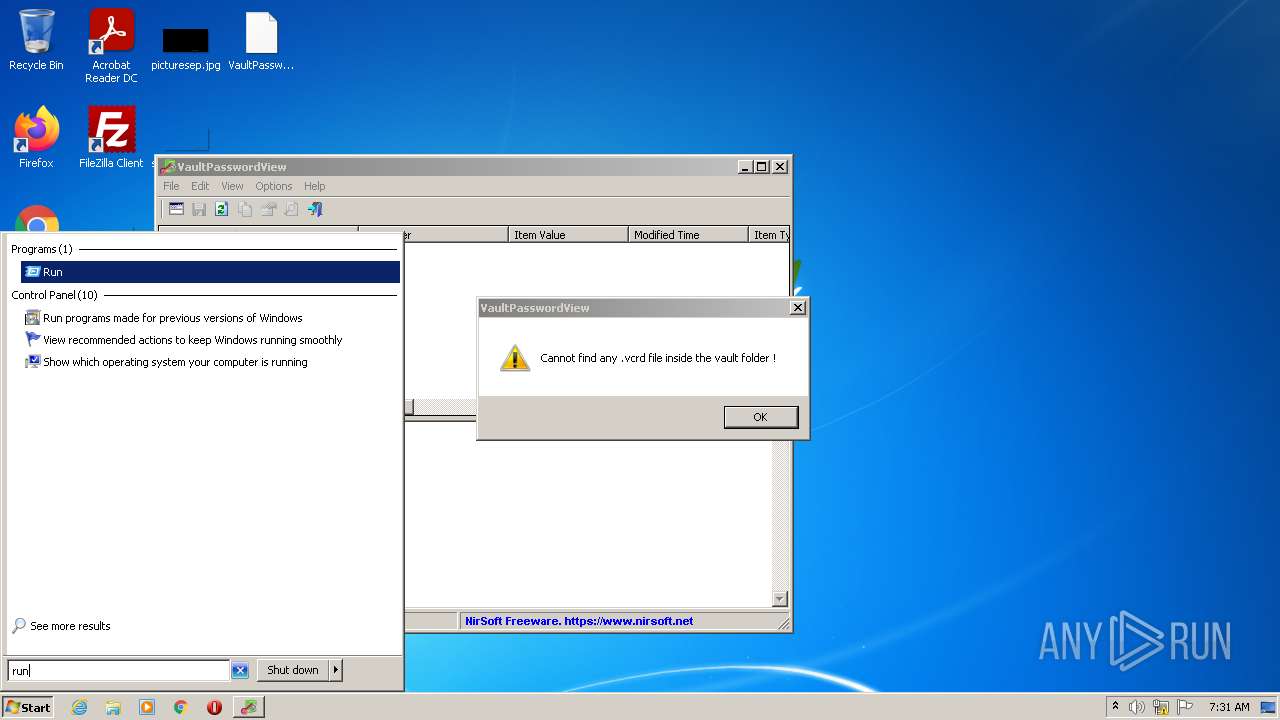Click the Shut down button
Screen dimensions: 1280x720
click(x=293, y=670)
